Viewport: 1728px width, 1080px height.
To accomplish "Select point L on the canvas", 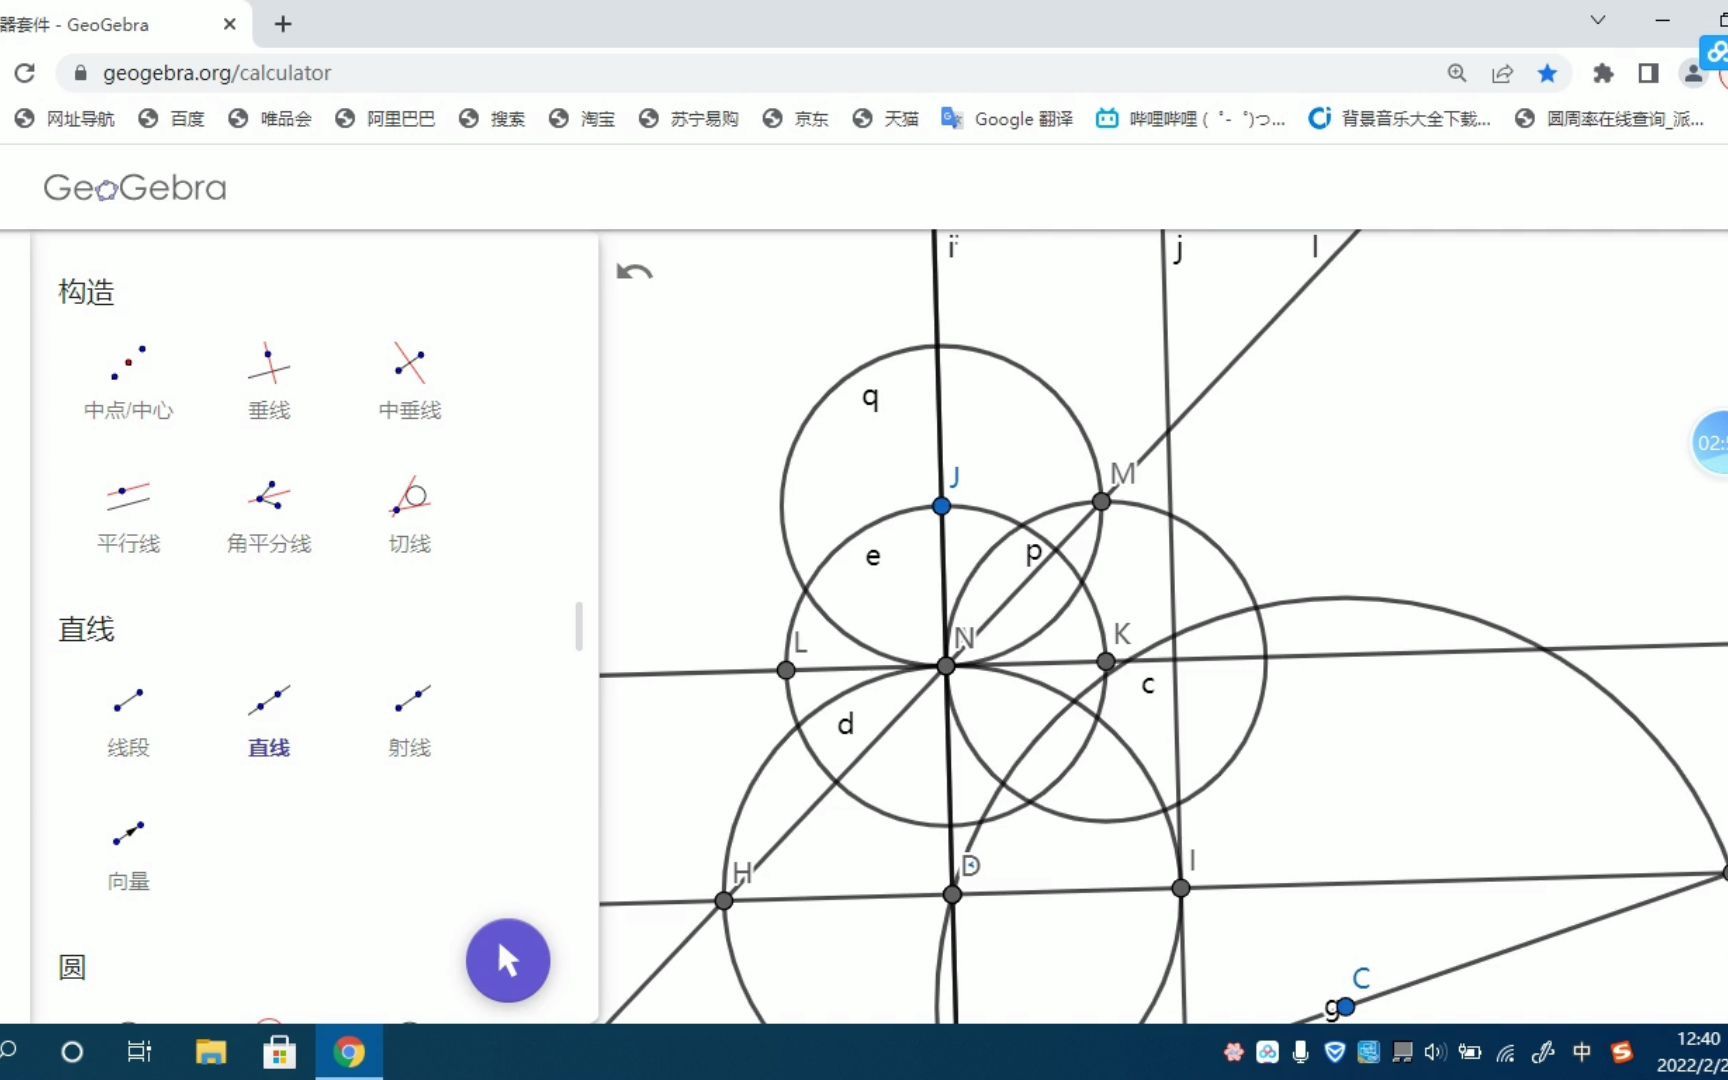I will click(x=786, y=670).
